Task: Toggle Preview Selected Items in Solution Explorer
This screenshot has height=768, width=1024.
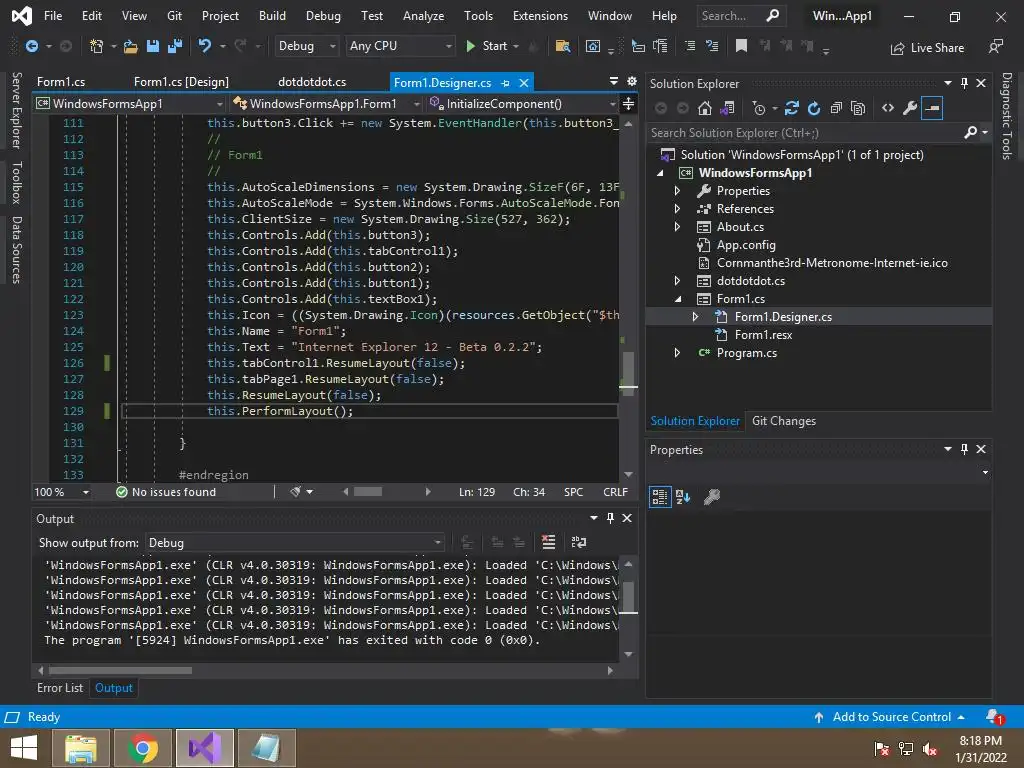Action: tap(932, 108)
